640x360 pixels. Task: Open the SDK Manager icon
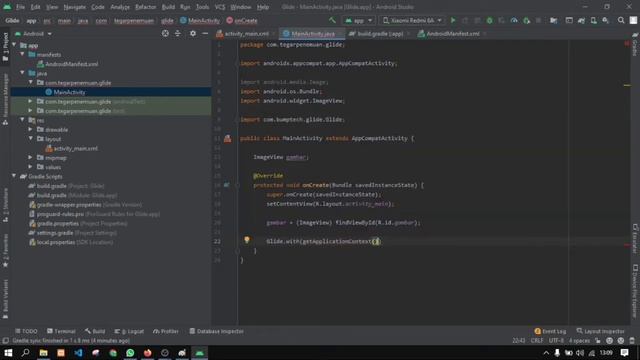click(x=606, y=20)
